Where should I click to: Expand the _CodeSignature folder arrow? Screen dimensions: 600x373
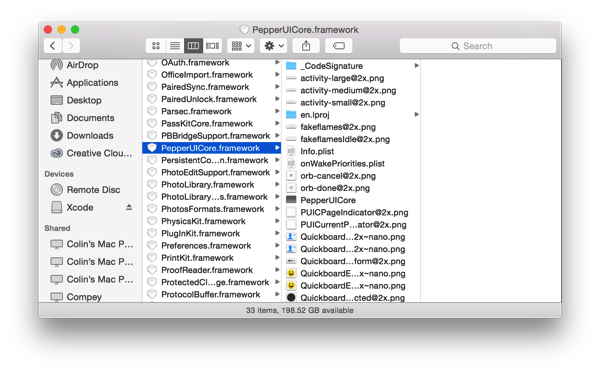coord(416,66)
